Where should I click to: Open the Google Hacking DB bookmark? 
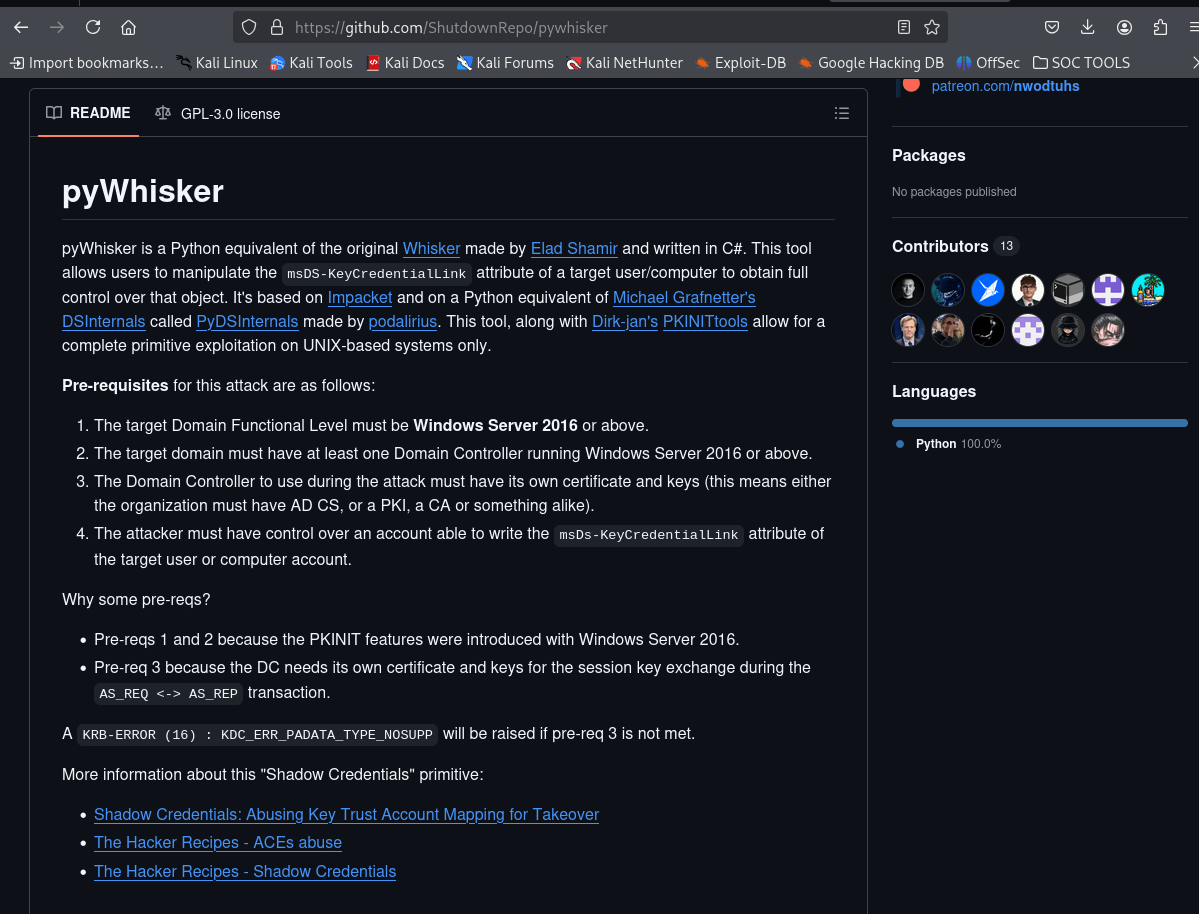[871, 63]
